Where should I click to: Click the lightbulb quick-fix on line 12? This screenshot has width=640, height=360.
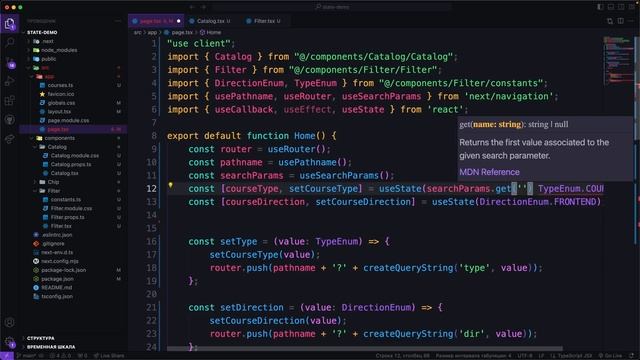[x=171, y=185]
